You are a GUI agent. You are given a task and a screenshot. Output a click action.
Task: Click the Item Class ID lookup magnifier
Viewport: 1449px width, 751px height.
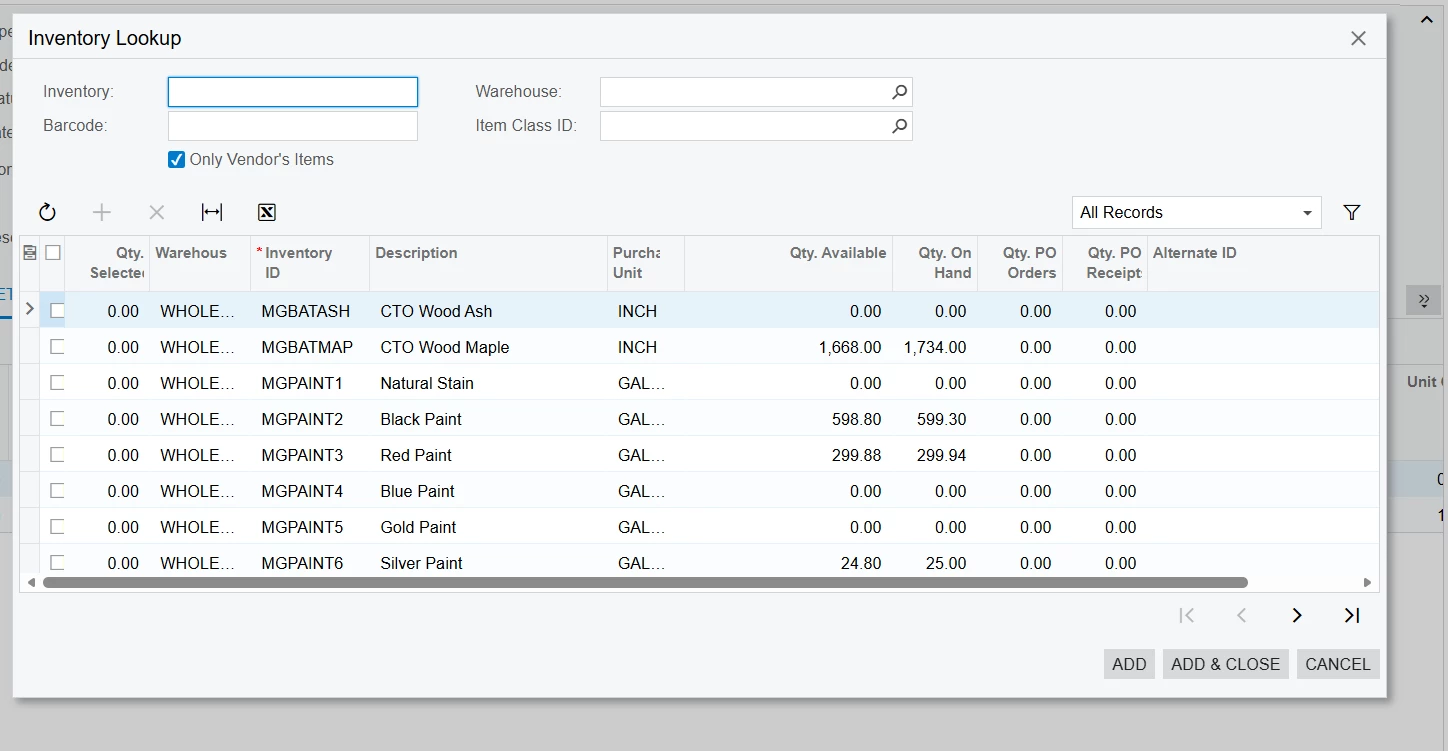(x=900, y=126)
